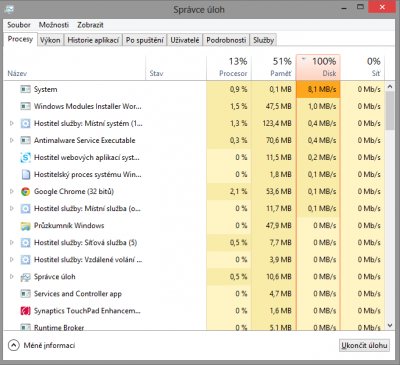This screenshot has width=400, height=365.
Task: Click the Průzkumník Windows folder icon
Action: (25, 226)
